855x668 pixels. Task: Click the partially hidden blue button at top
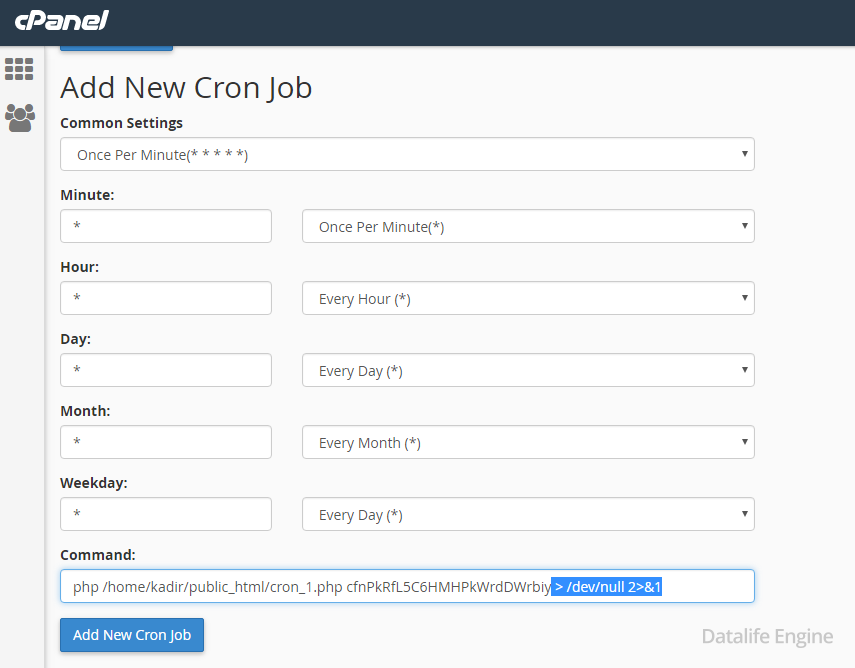[x=116, y=49]
